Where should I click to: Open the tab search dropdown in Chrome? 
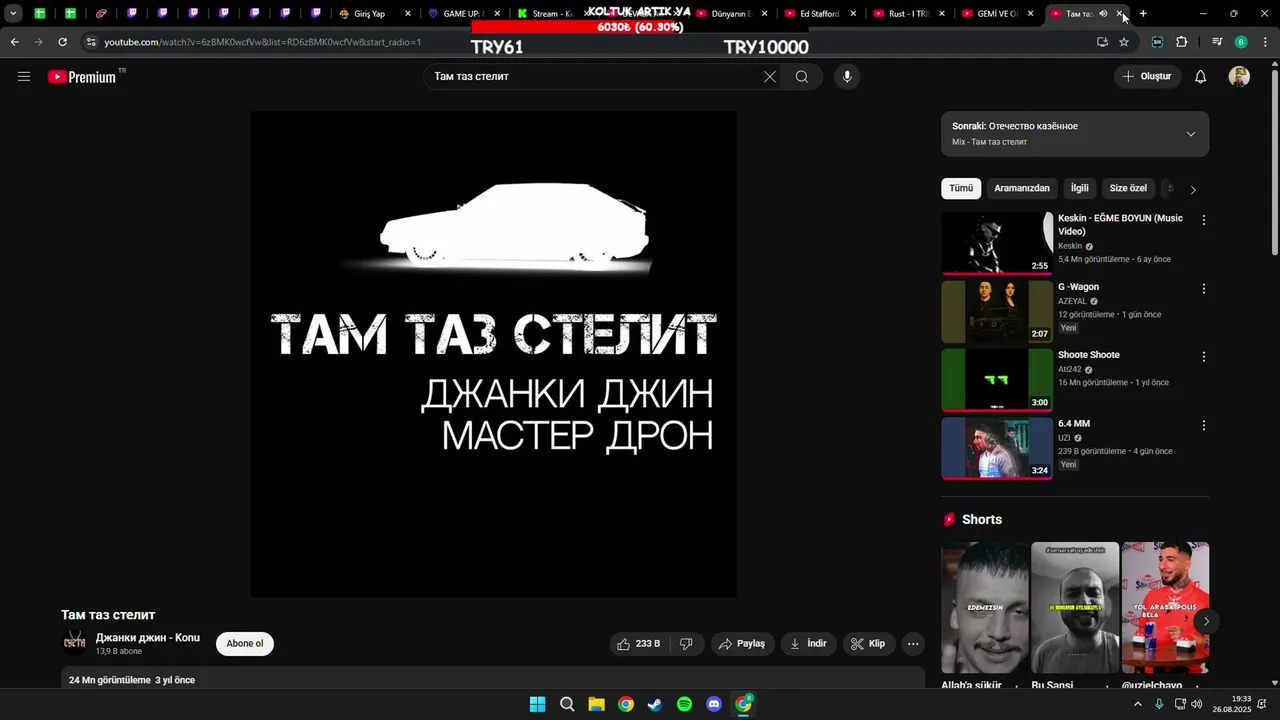13,14
